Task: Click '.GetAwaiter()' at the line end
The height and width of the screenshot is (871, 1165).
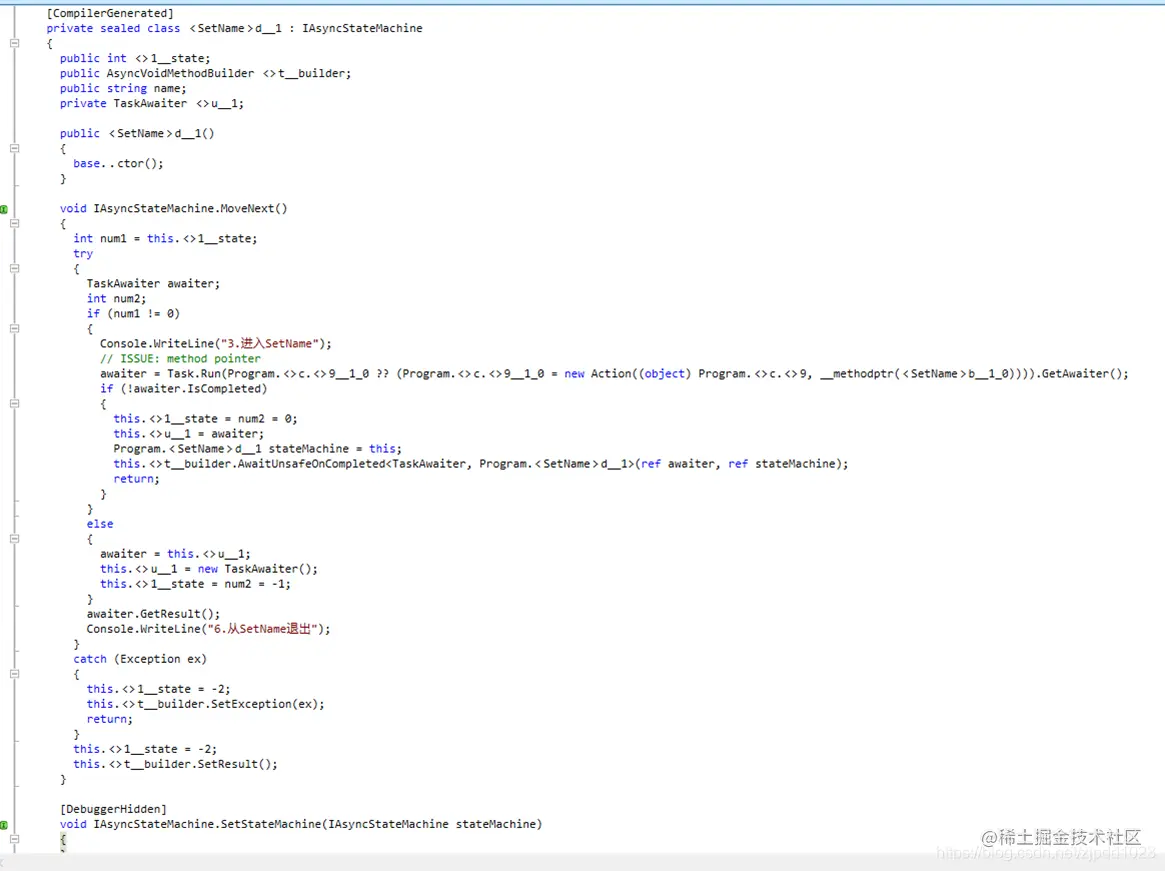Action: (1082, 374)
